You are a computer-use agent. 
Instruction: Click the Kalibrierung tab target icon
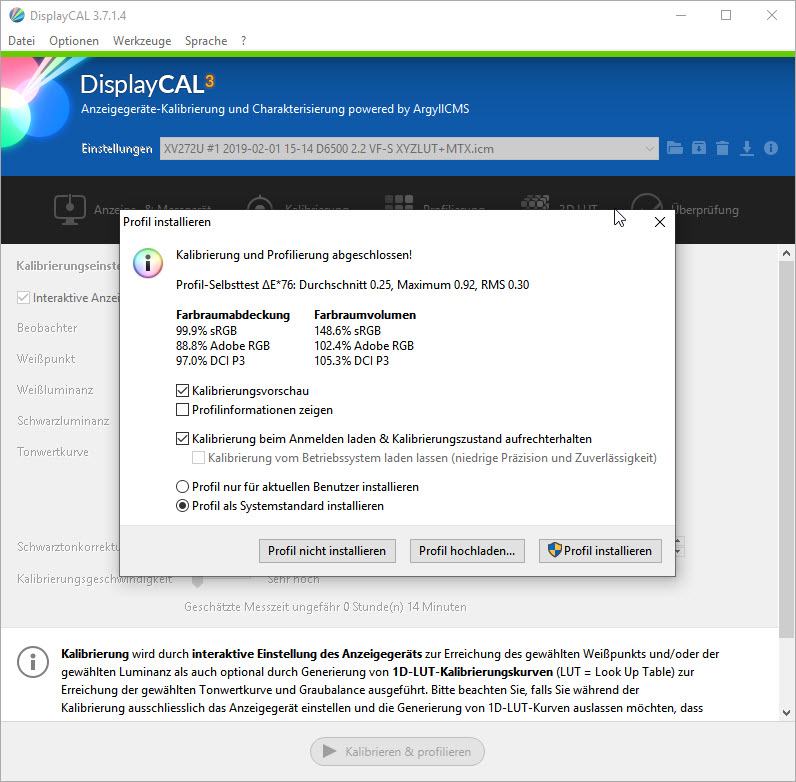coord(260,203)
